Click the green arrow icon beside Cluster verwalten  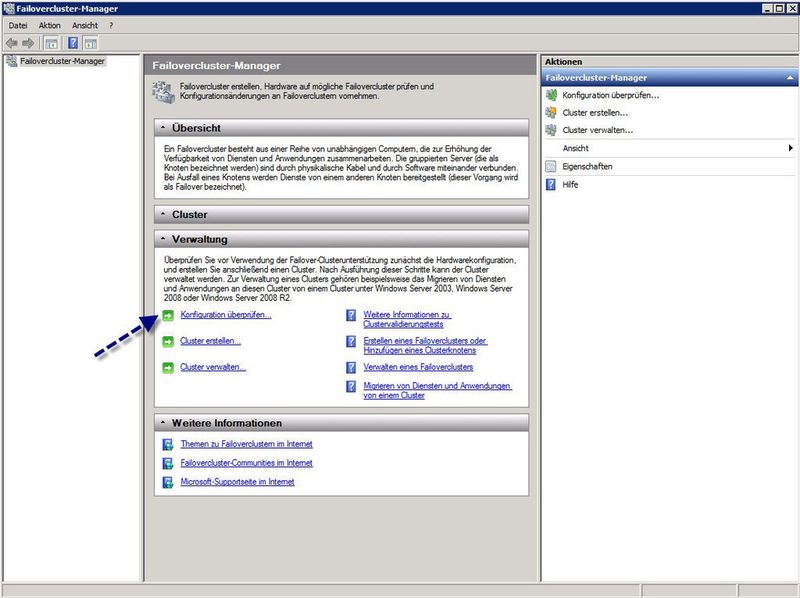(x=168, y=367)
